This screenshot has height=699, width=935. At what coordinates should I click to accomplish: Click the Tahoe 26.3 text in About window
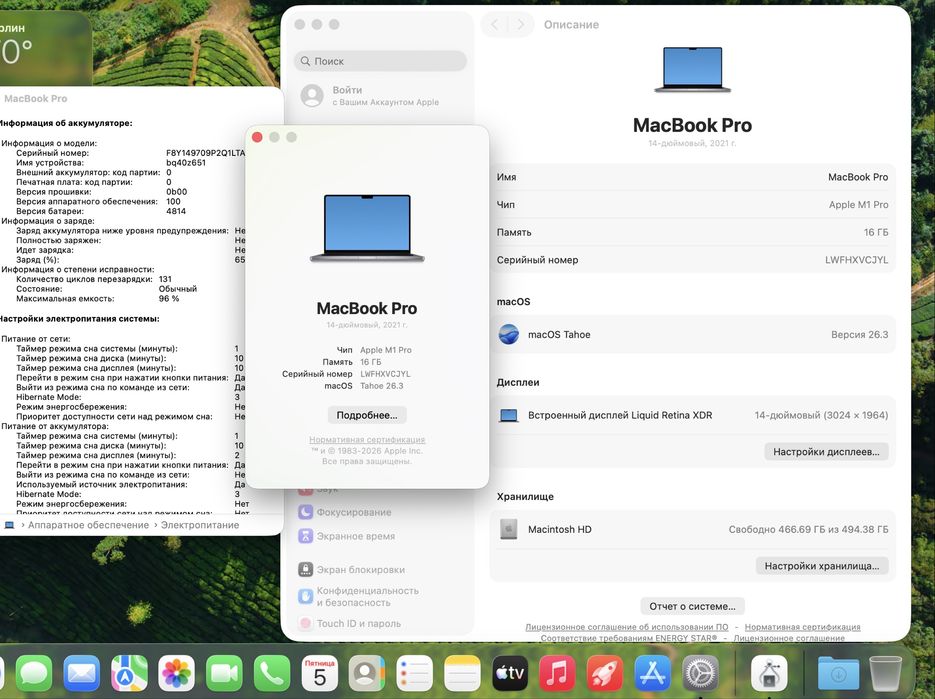click(x=382, y=386)
